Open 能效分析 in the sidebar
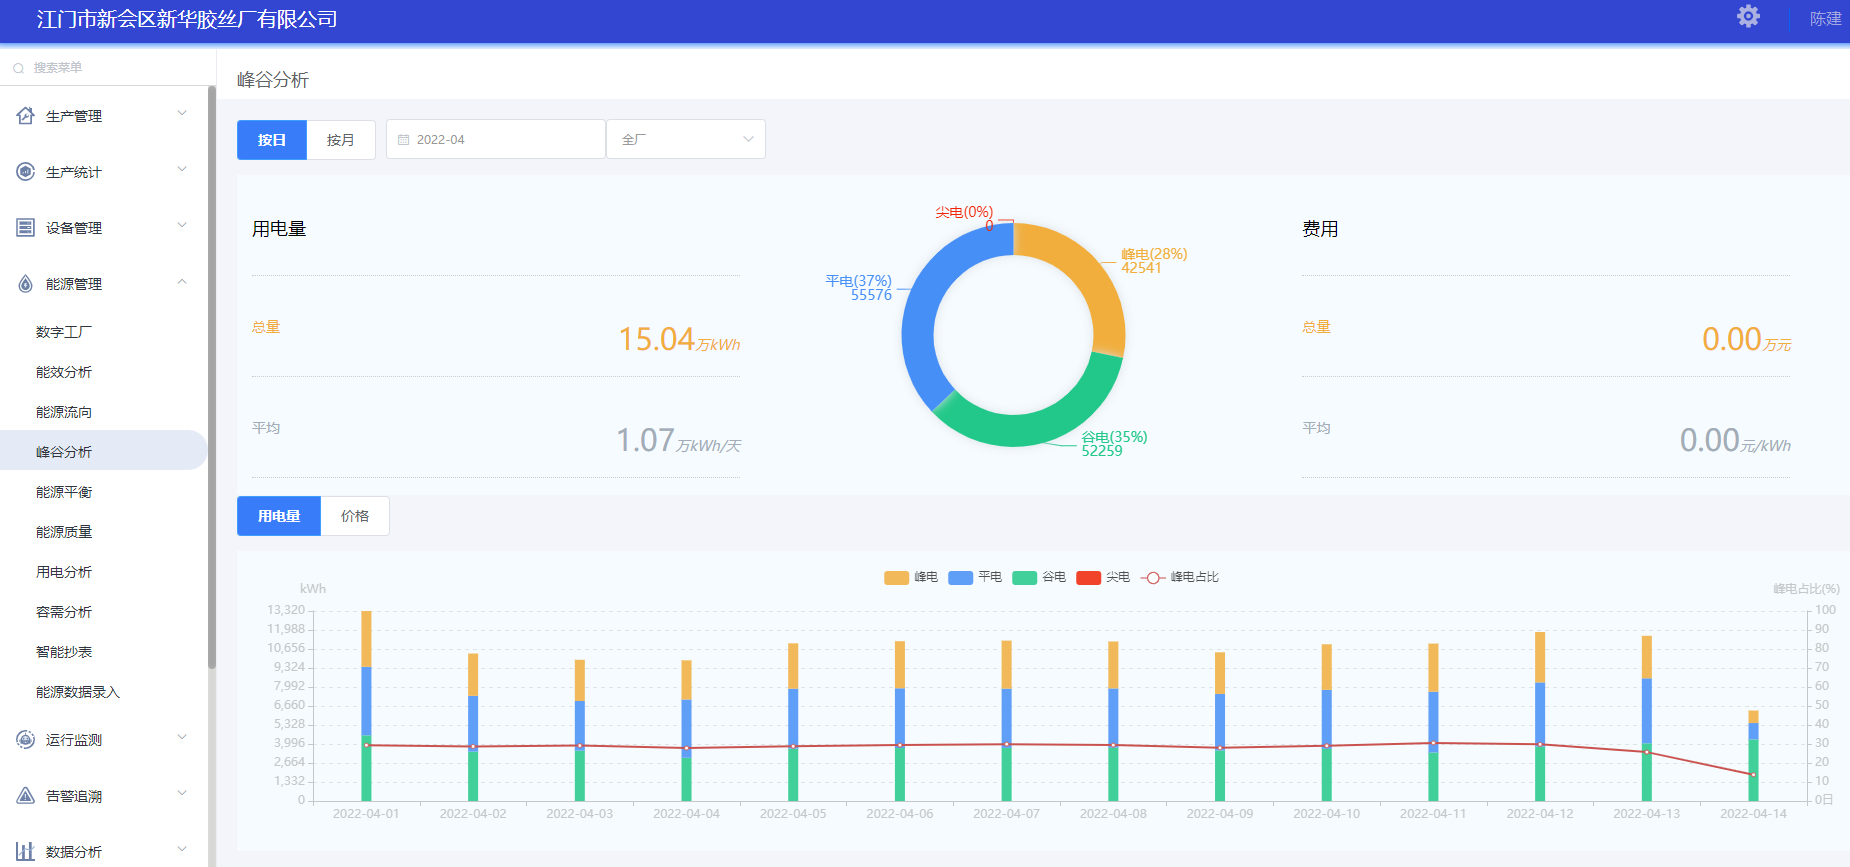The width and height of the screenshot is (1850, 867). tap(64, 372)
